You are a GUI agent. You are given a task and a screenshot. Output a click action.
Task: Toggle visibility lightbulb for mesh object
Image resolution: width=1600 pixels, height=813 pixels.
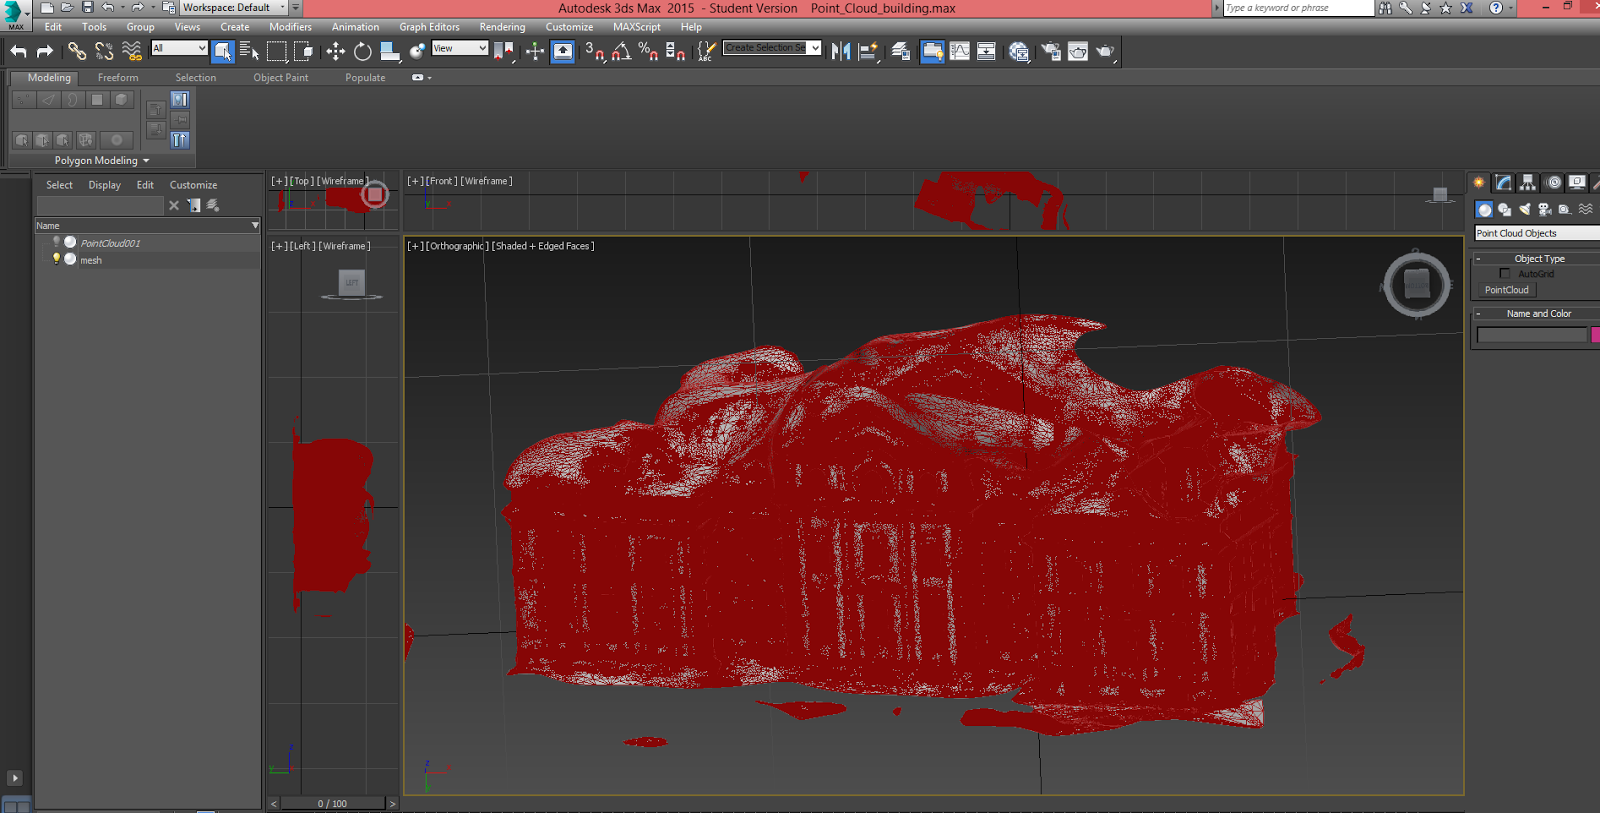point(56,259)
